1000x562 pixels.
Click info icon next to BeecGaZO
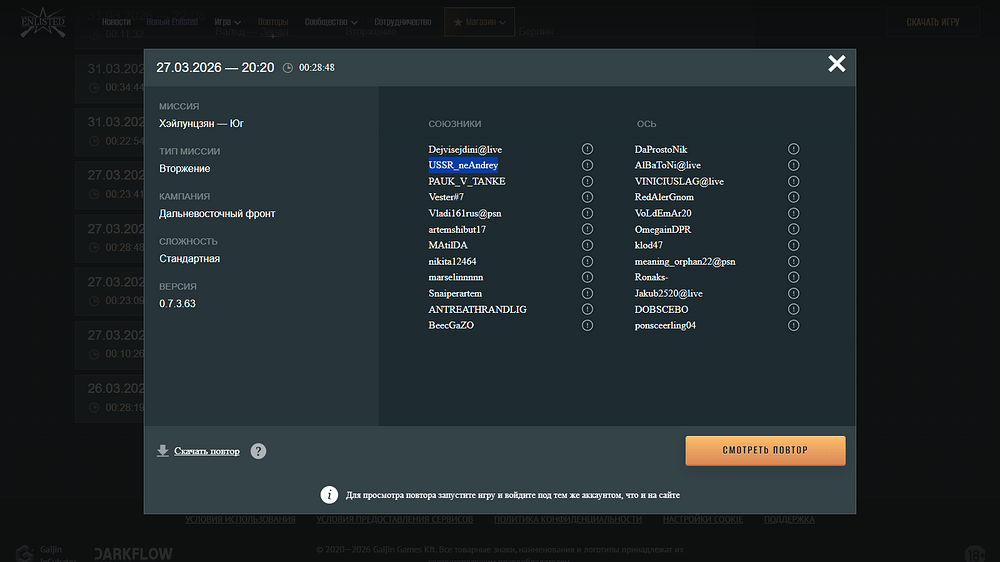pyautogui.click(x=587, y=325)
